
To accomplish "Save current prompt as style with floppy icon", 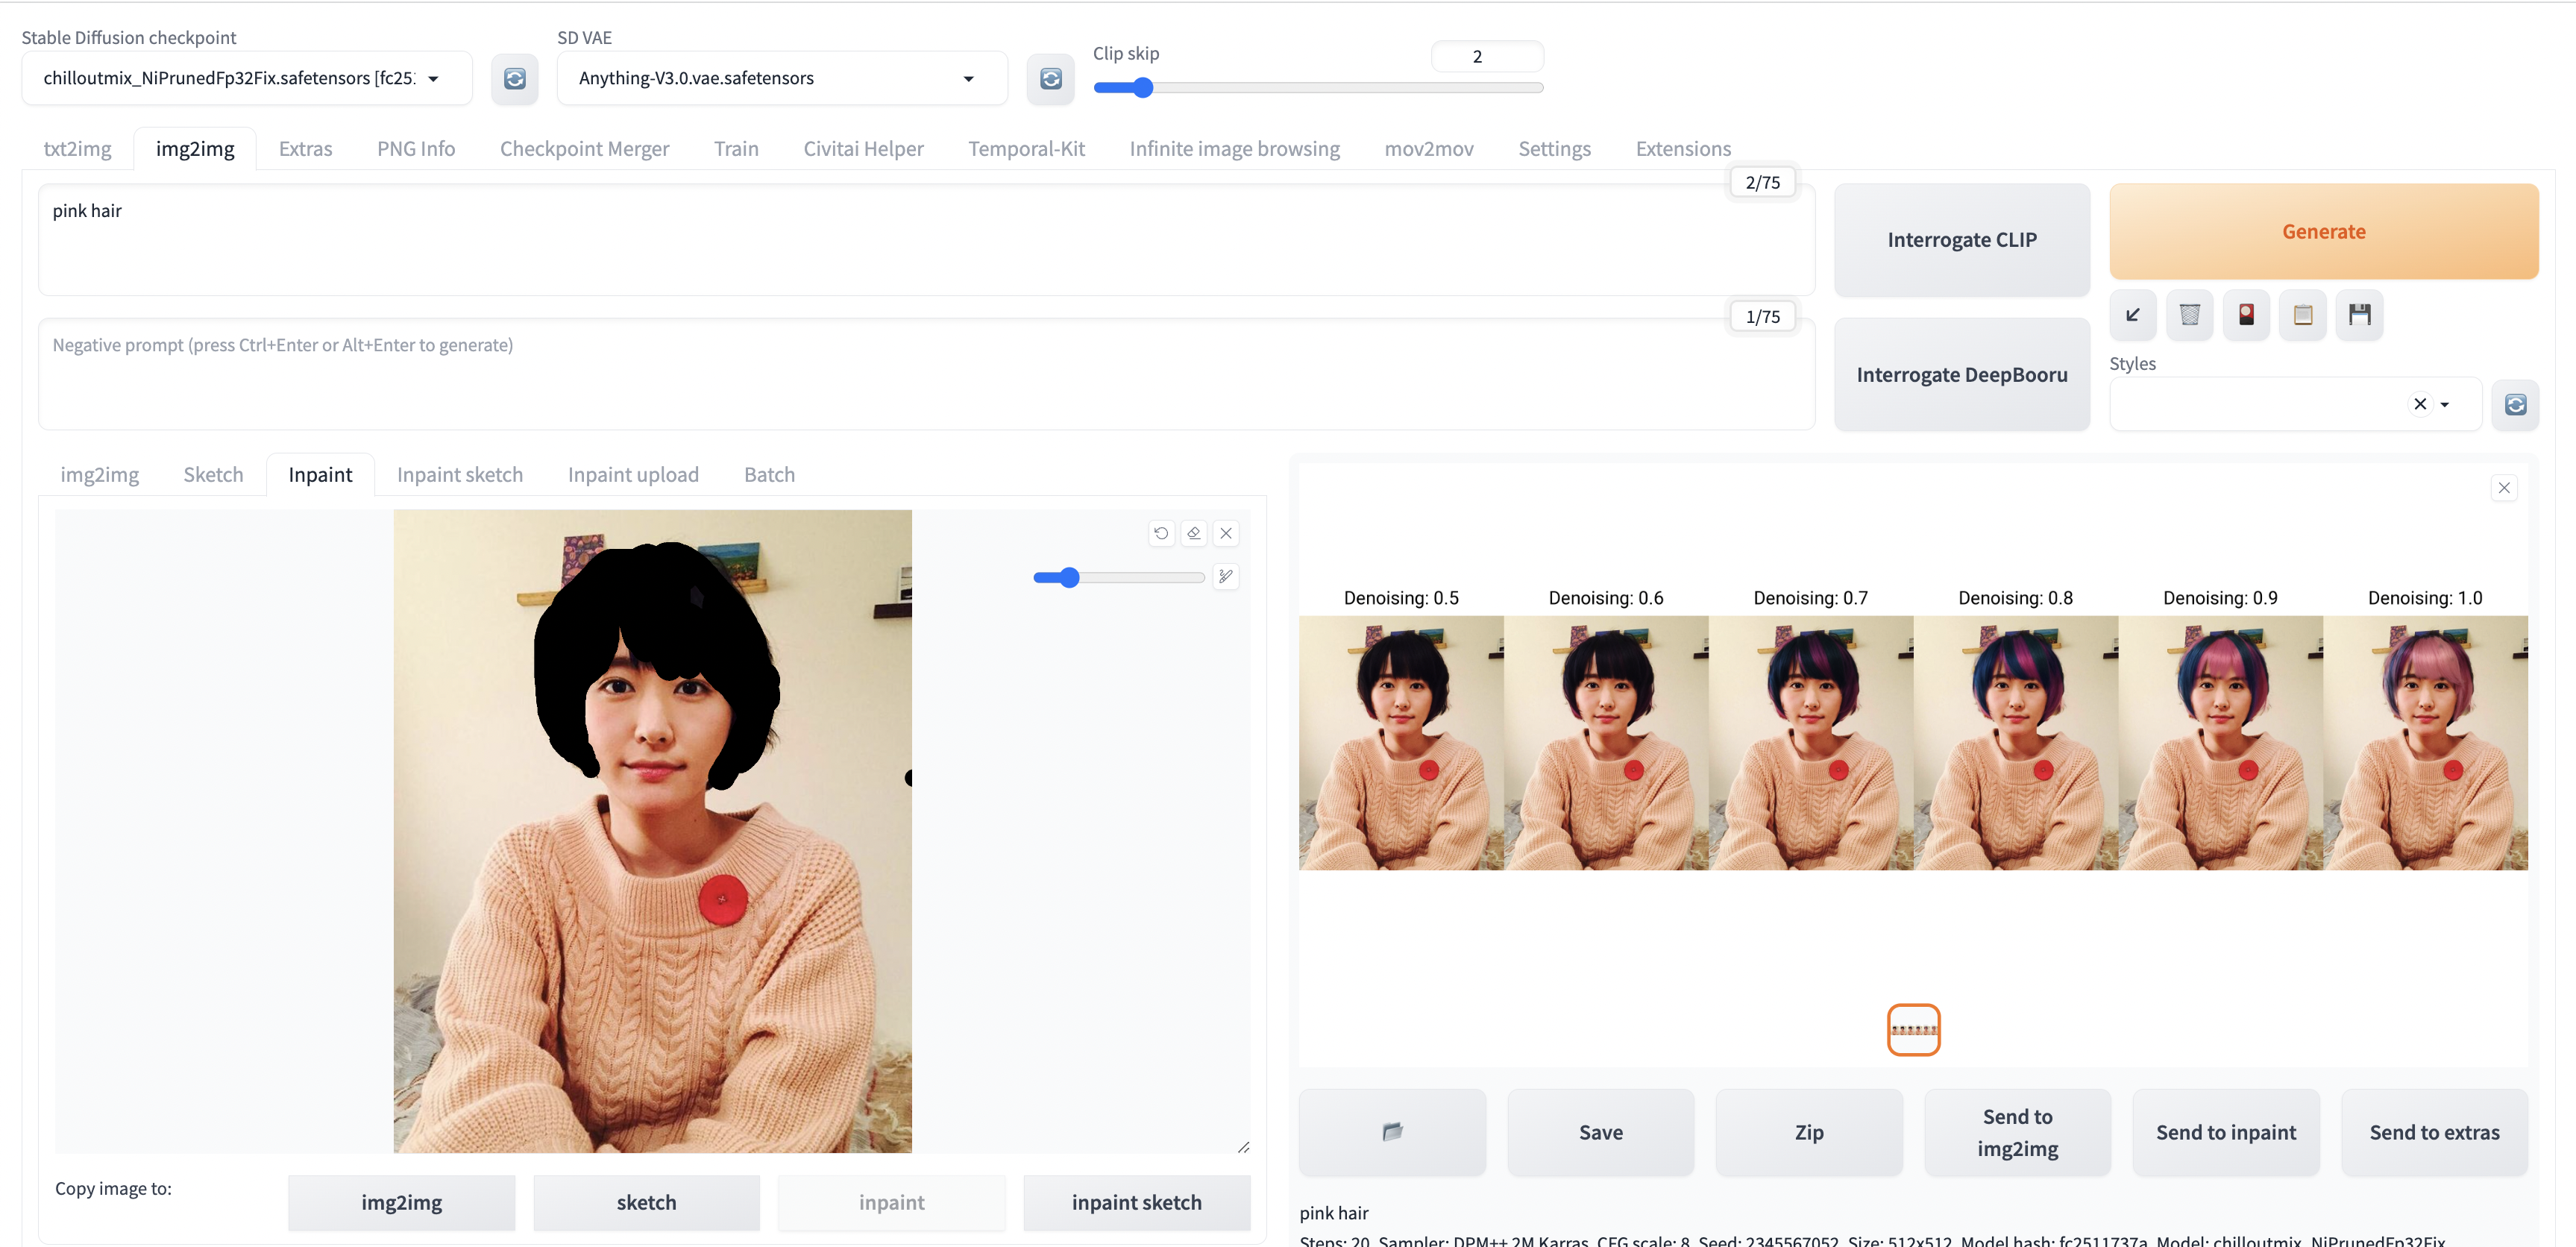I will pos(2360,315).
